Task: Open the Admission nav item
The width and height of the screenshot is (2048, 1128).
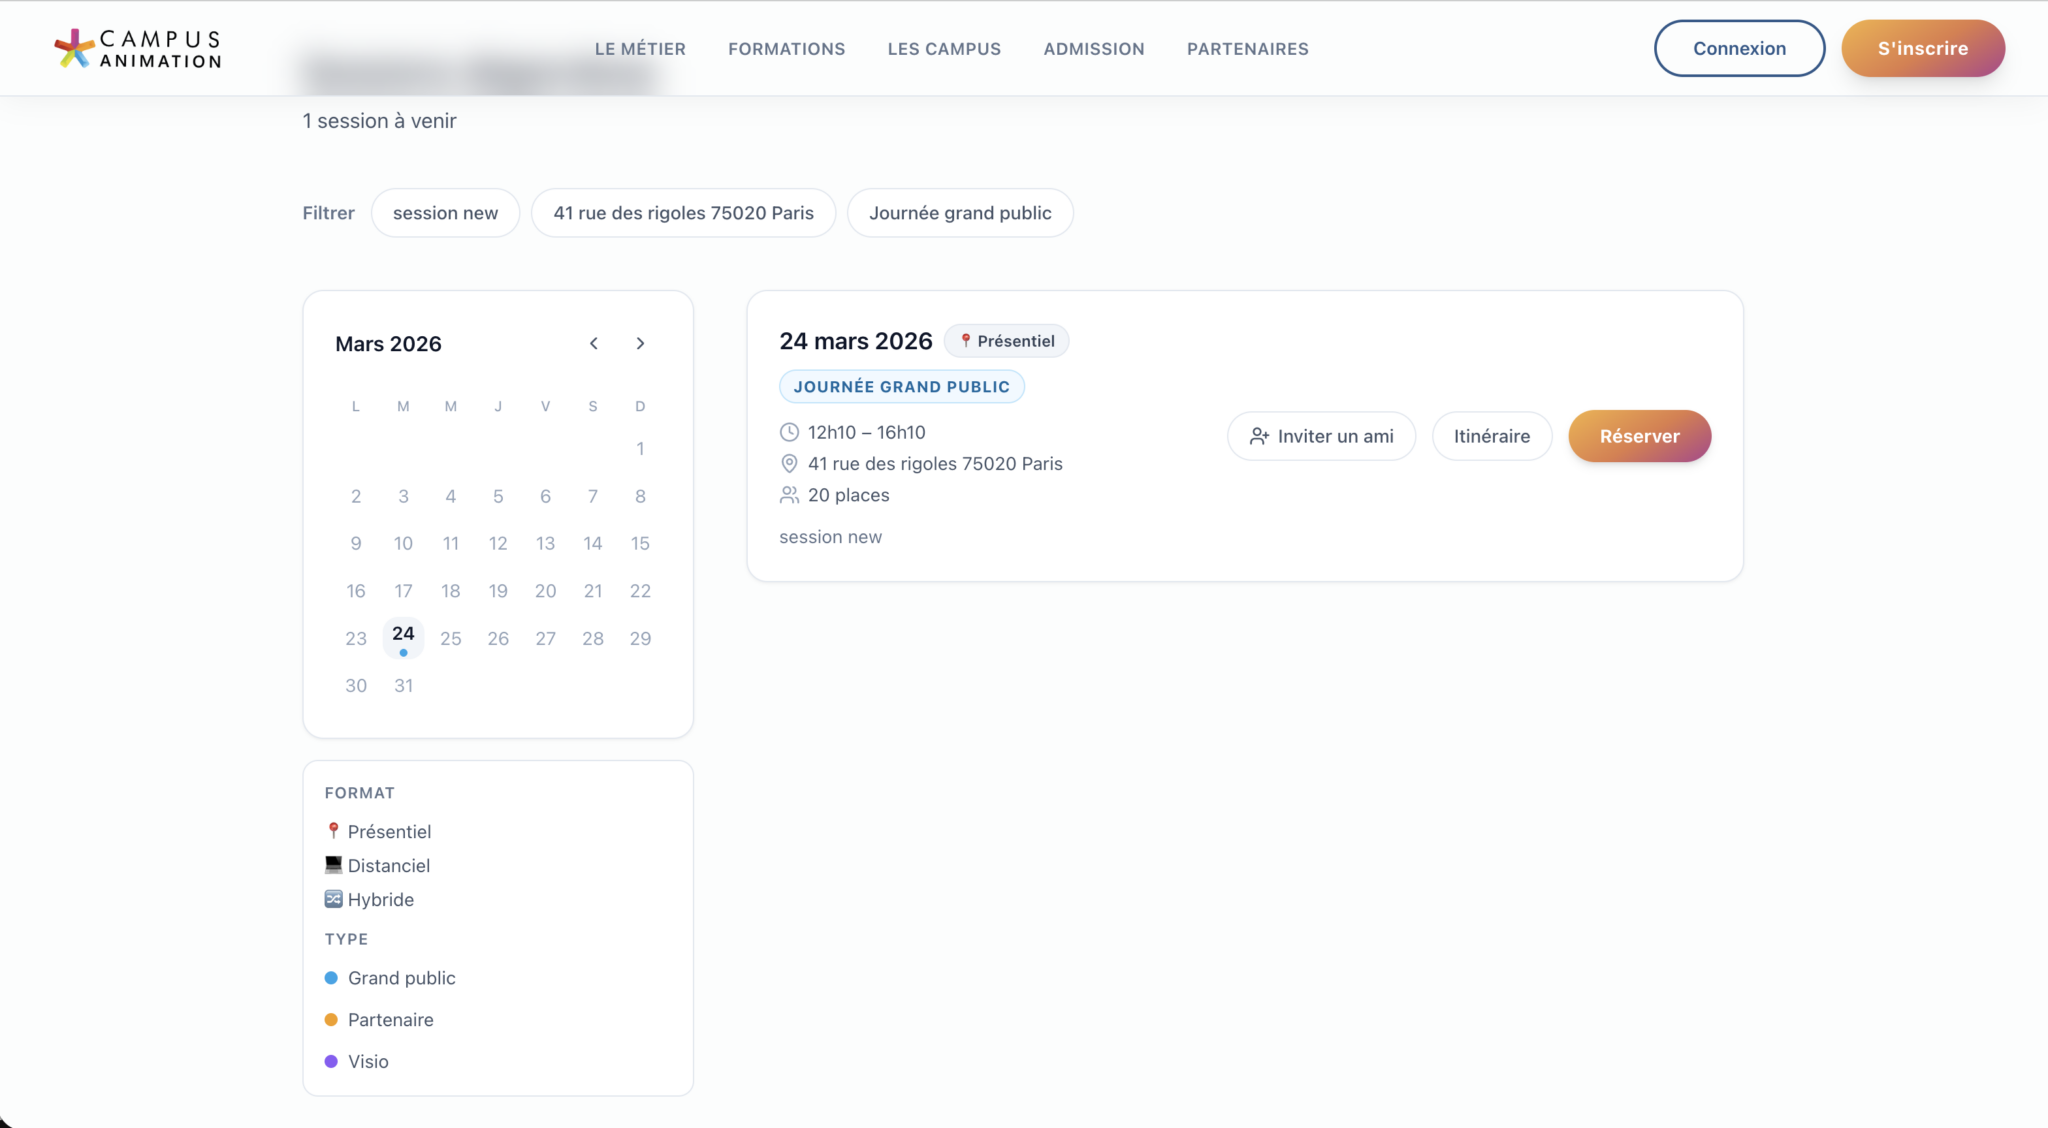Action: [1094, 49]
